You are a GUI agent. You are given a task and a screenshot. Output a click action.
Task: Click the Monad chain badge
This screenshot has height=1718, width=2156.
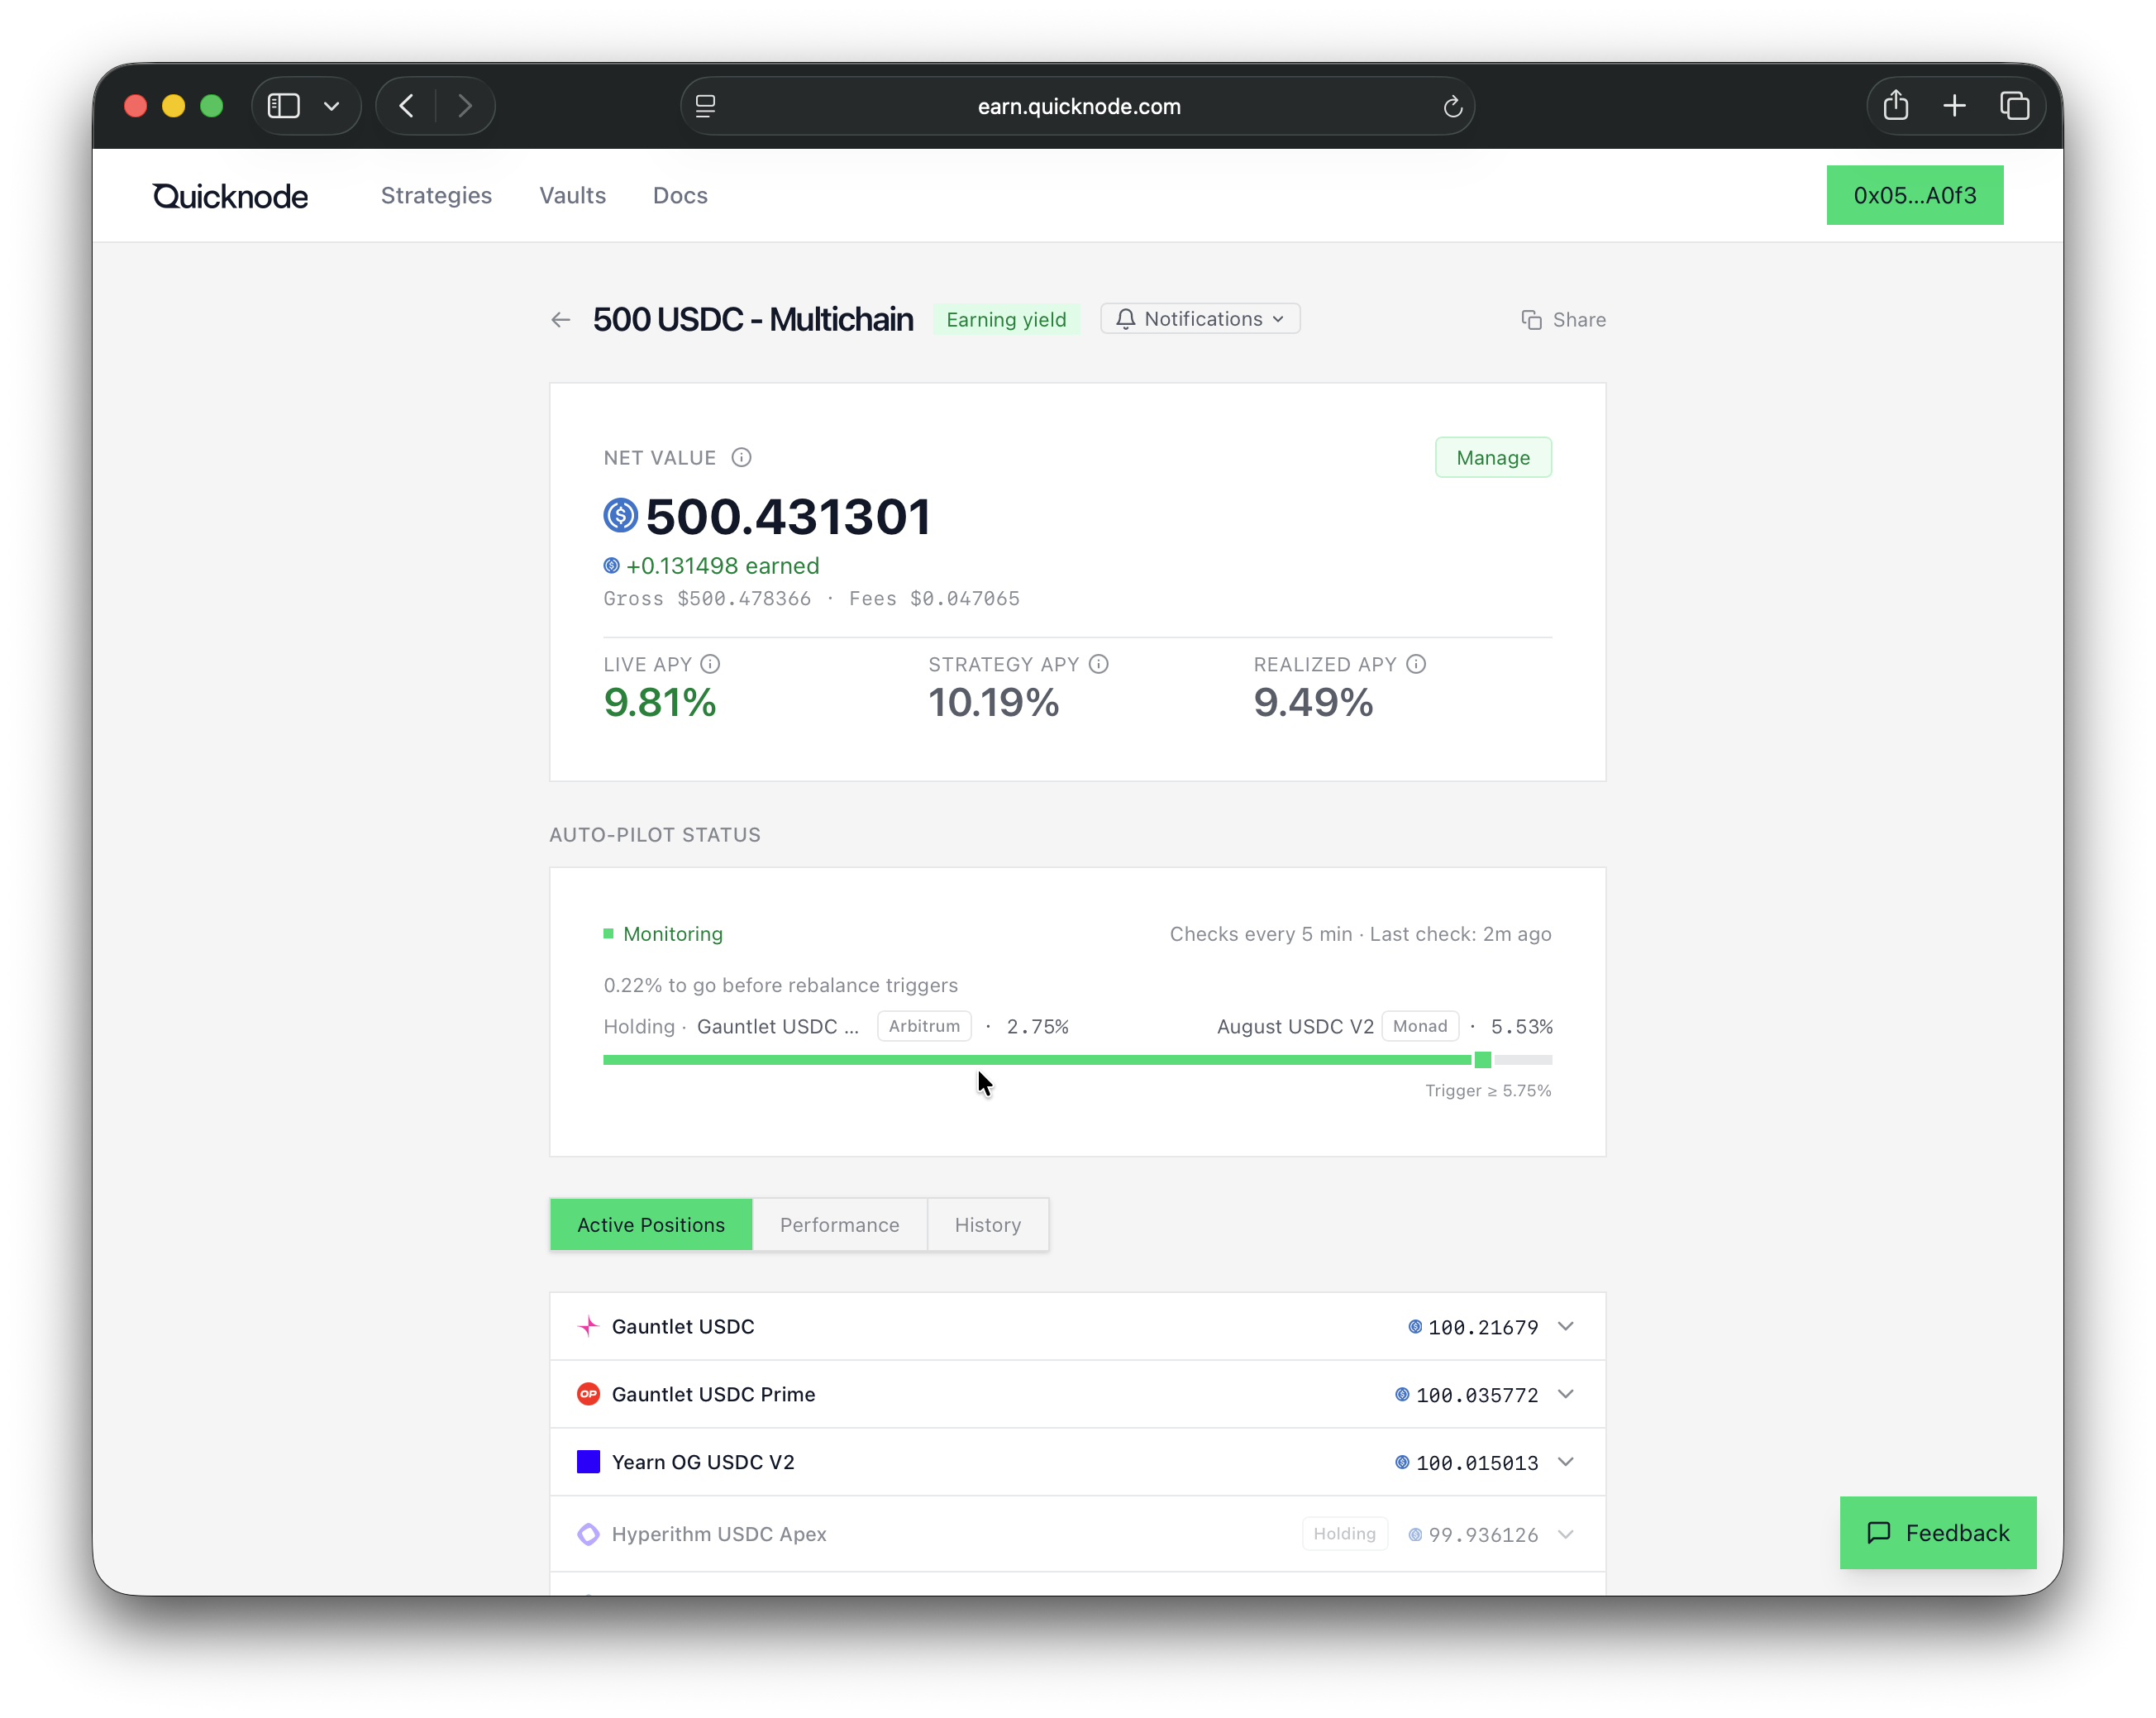pos(1420,1026)
